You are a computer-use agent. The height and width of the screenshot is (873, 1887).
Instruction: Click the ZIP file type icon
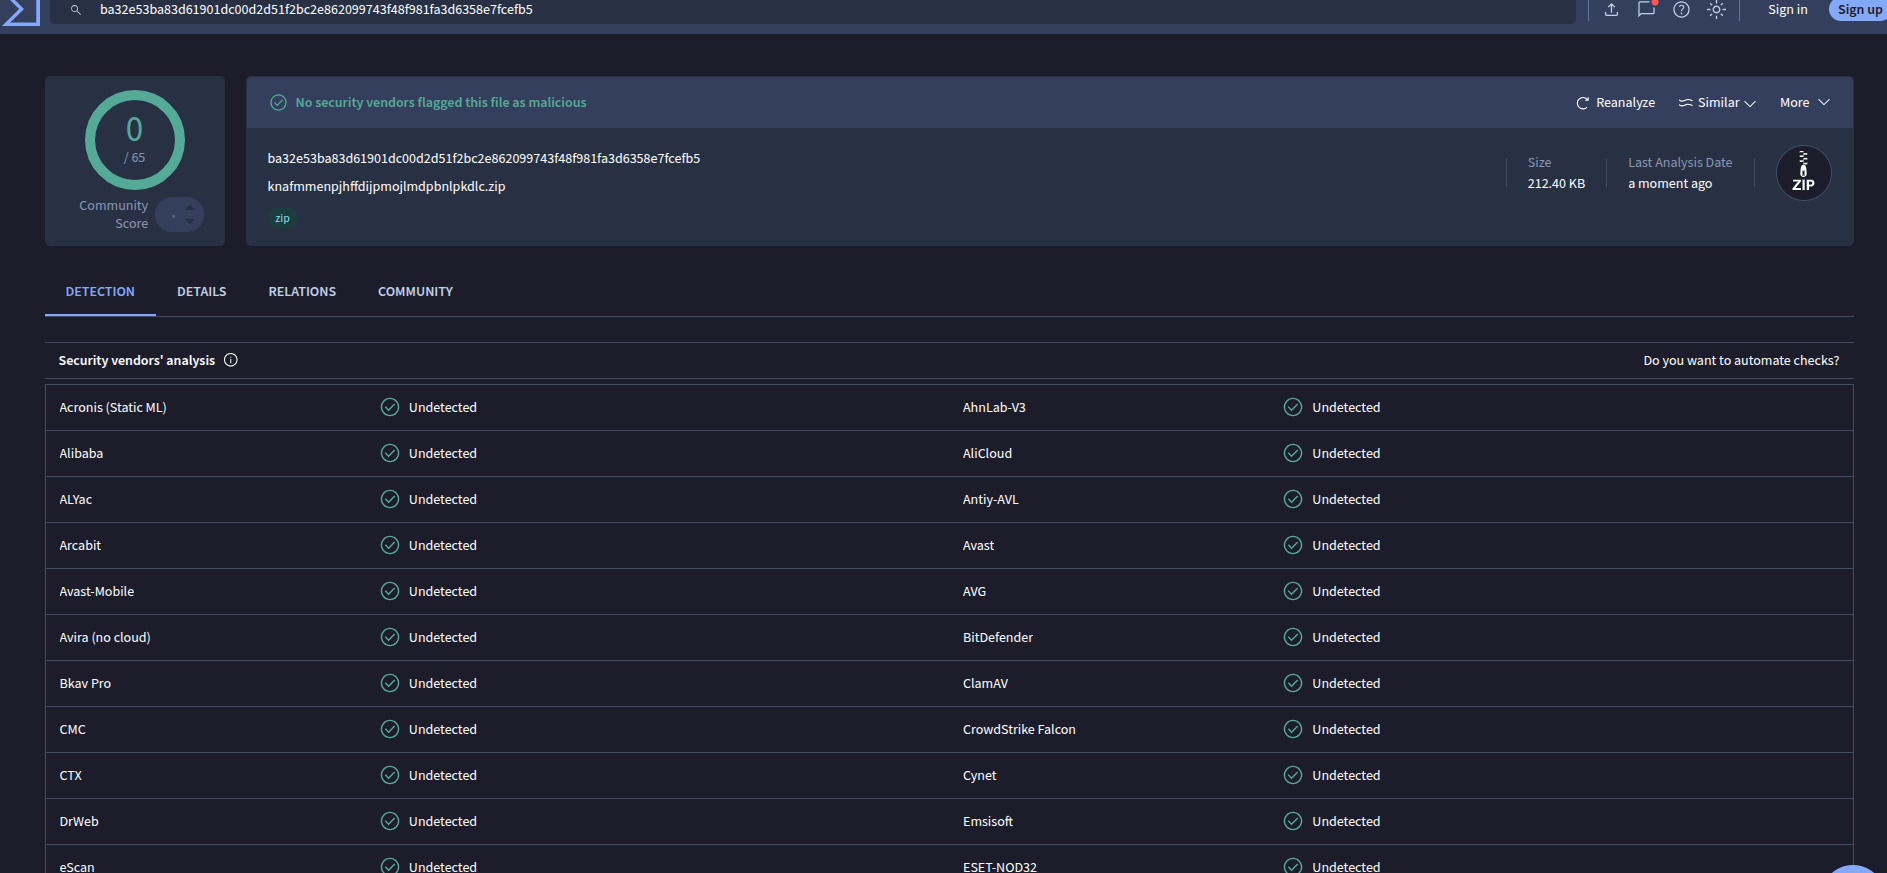1803,173
